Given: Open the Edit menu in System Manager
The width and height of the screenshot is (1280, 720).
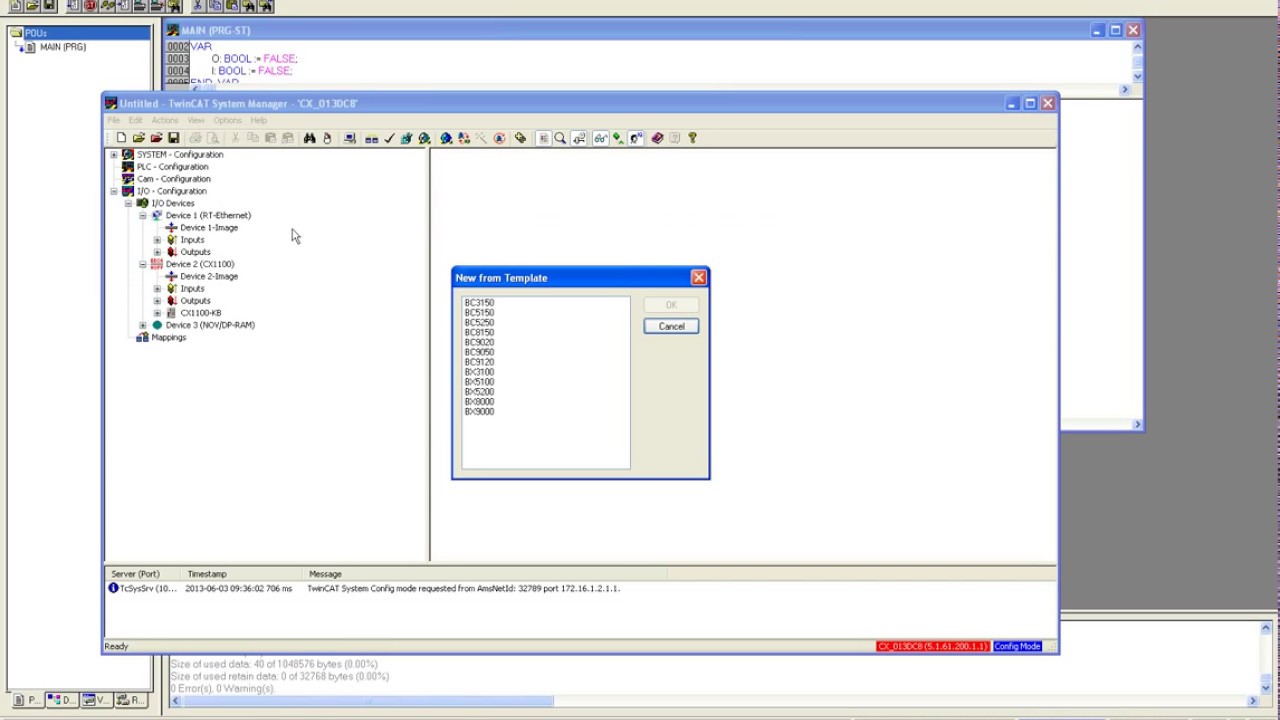Looking at the screenshot, I should (x=135, y=120).
